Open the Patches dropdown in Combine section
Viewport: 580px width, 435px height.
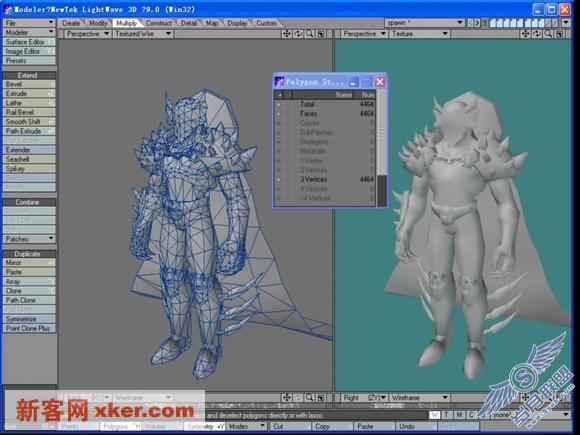[x=29, y=239]
